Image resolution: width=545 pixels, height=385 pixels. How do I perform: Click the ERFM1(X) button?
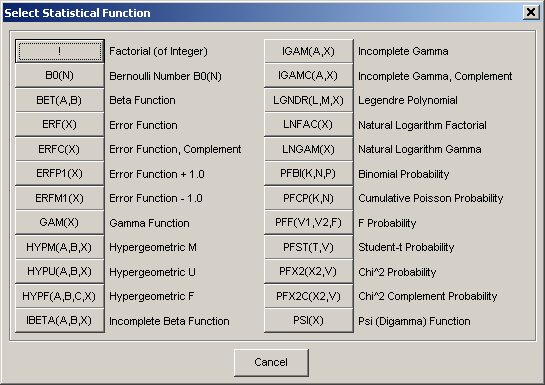59,198
